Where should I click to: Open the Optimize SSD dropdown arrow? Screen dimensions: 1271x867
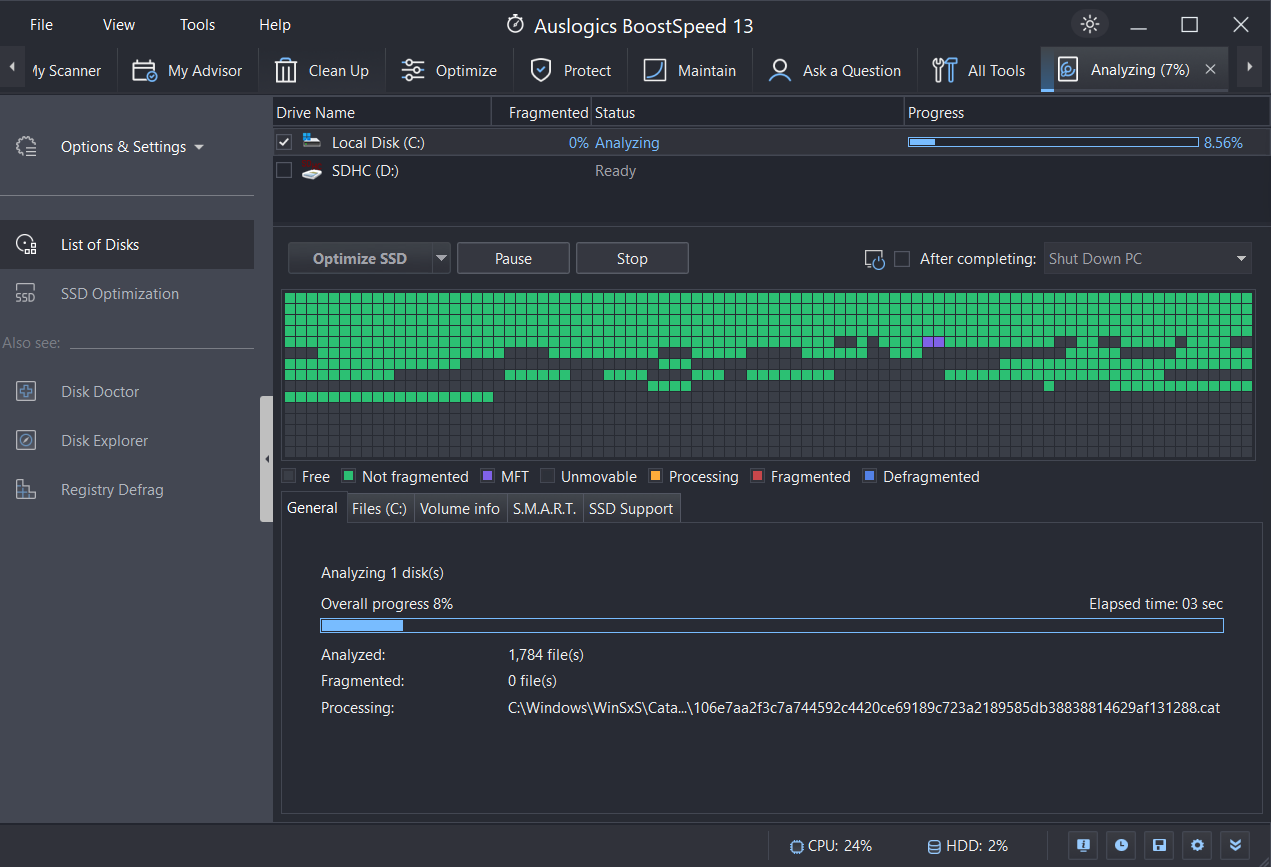pos(441,259)
